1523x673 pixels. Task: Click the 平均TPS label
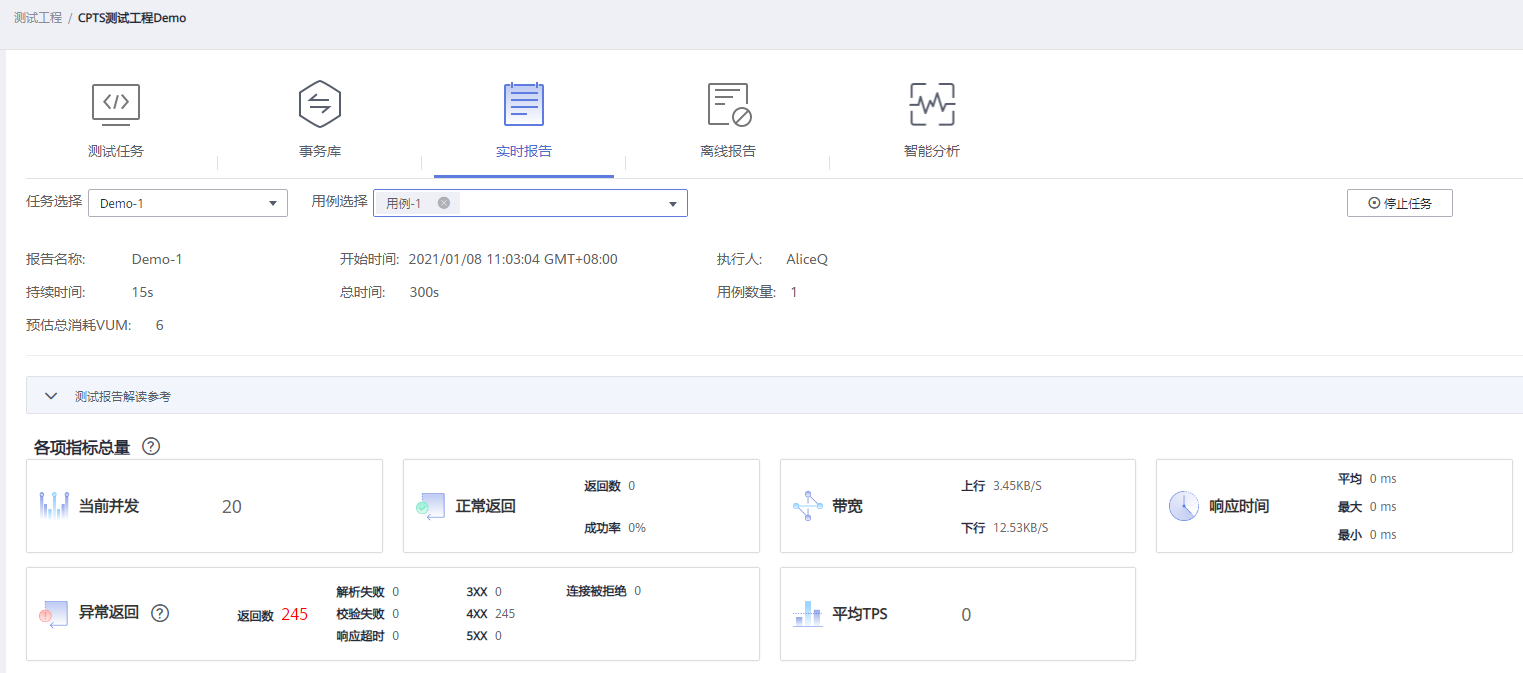[860, 614]
